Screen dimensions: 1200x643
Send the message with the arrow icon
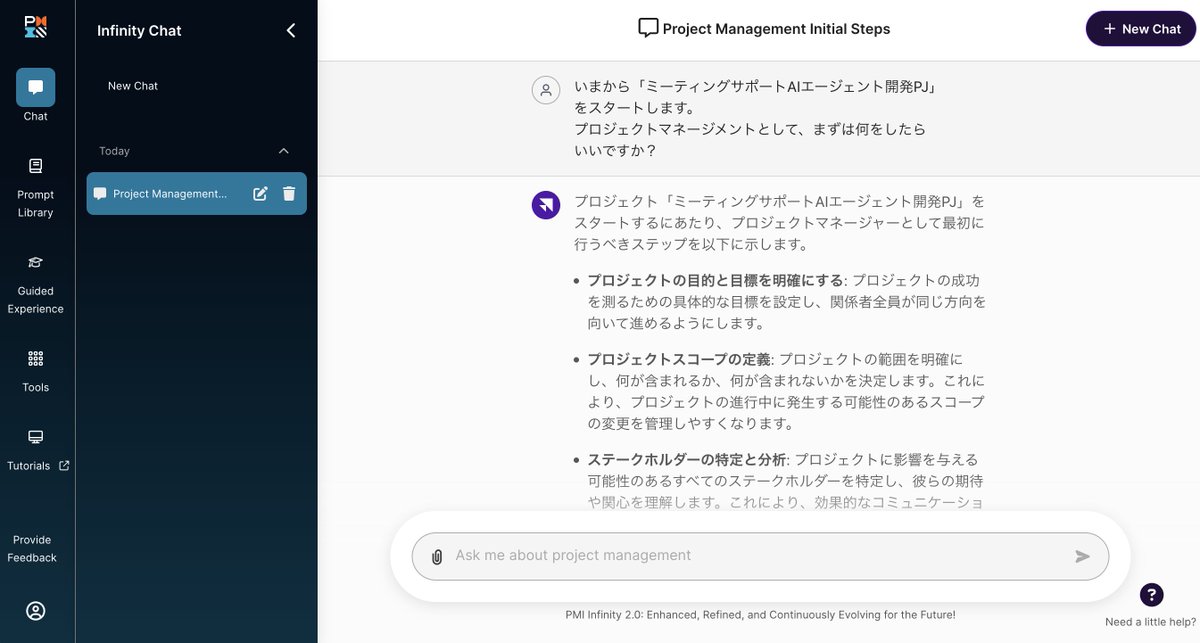1082,555
